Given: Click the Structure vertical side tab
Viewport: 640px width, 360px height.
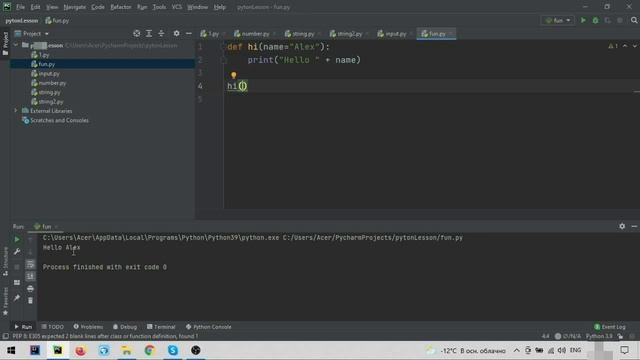Looking at the screenshot, I should coord(5,261).
